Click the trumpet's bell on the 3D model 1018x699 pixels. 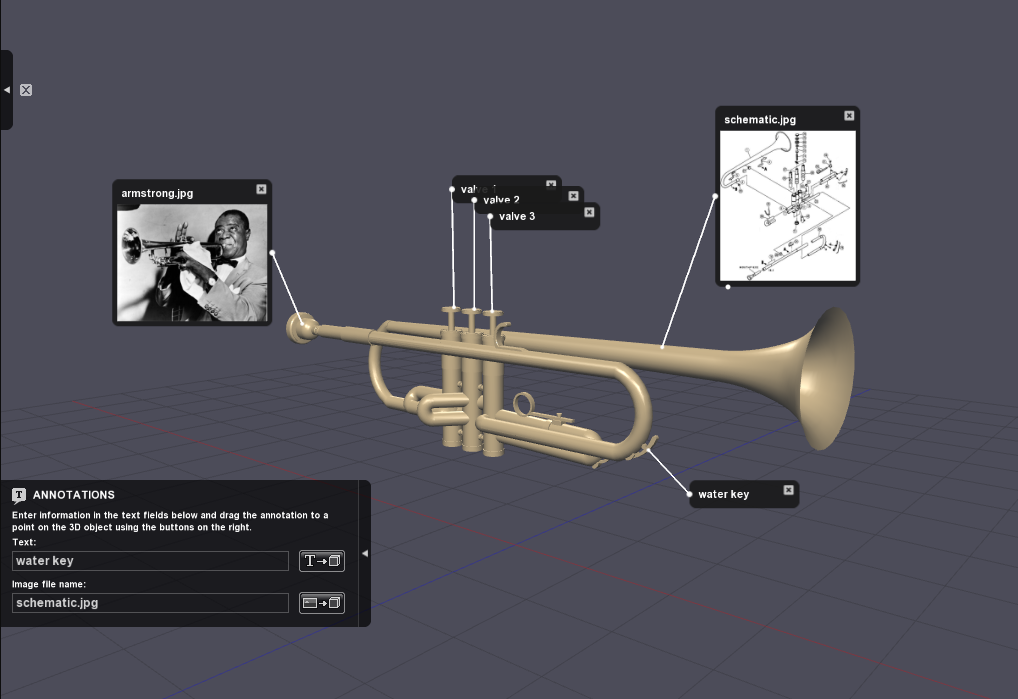click(825, 377)
